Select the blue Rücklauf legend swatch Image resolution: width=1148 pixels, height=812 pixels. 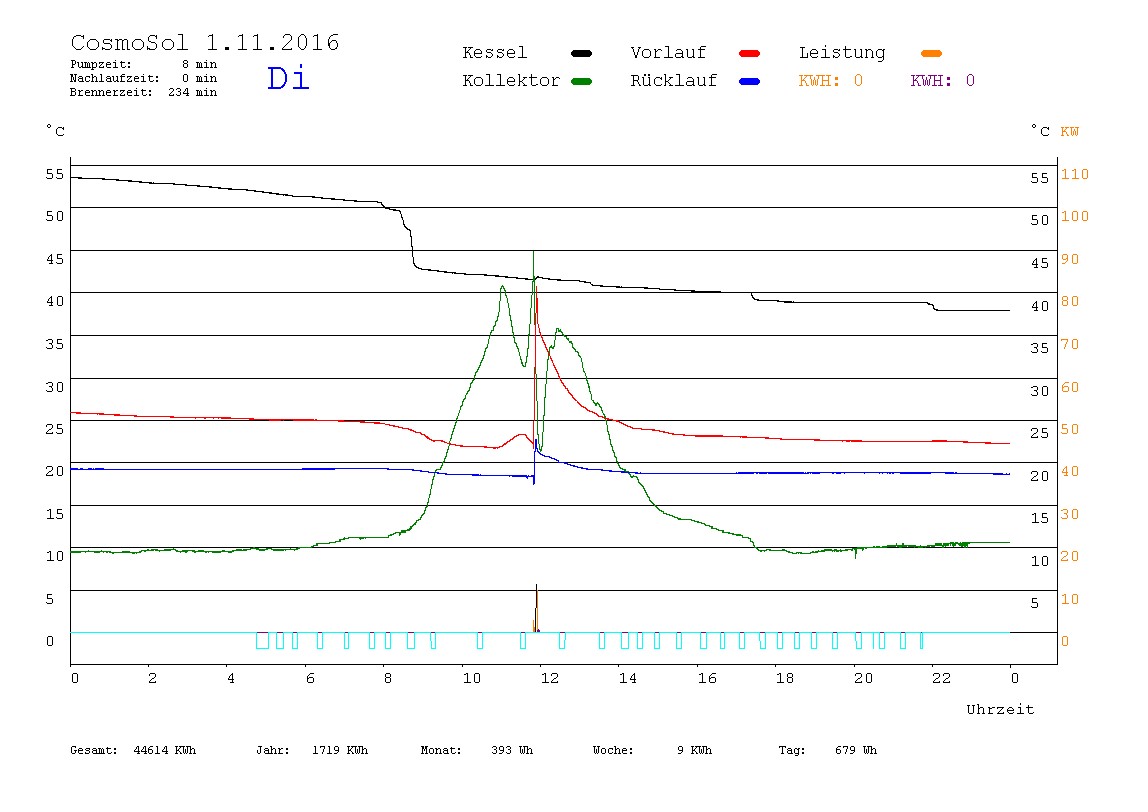[750, 81]
